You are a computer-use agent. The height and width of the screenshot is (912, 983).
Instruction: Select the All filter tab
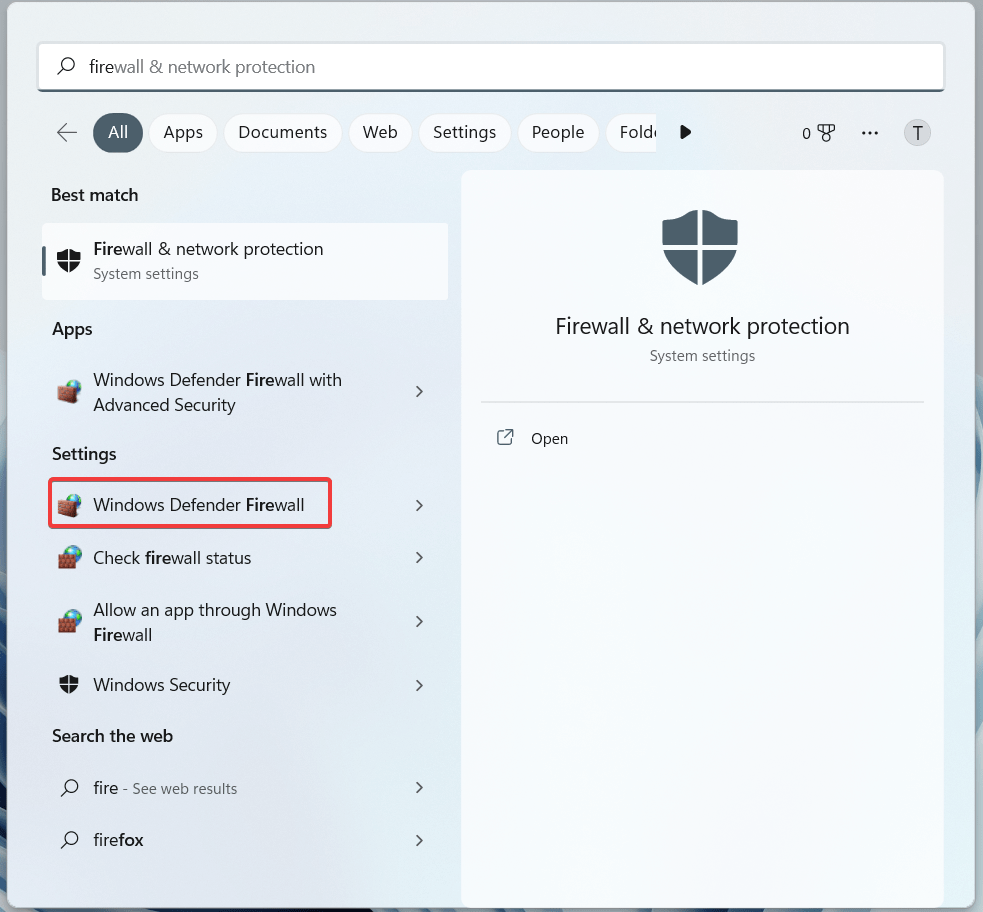click(118, 132)
